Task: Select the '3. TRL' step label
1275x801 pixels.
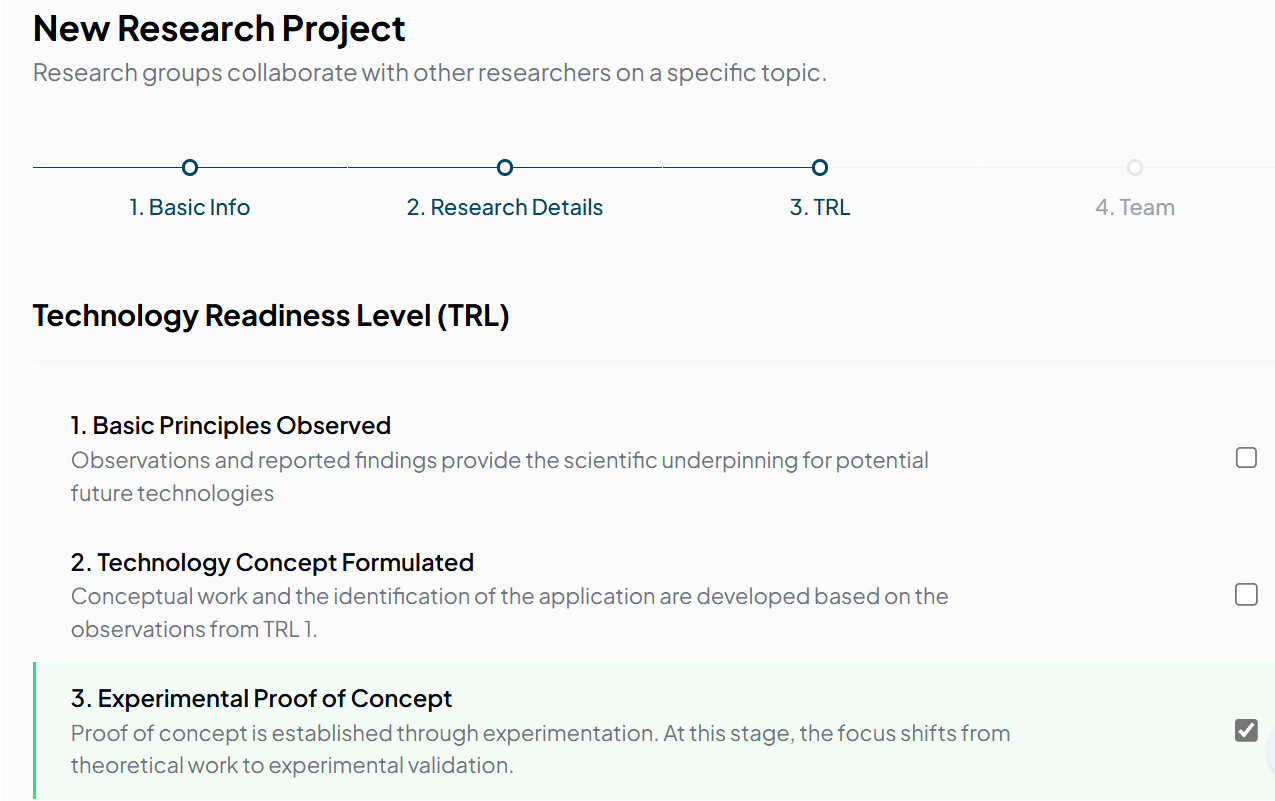Action: 820,208
